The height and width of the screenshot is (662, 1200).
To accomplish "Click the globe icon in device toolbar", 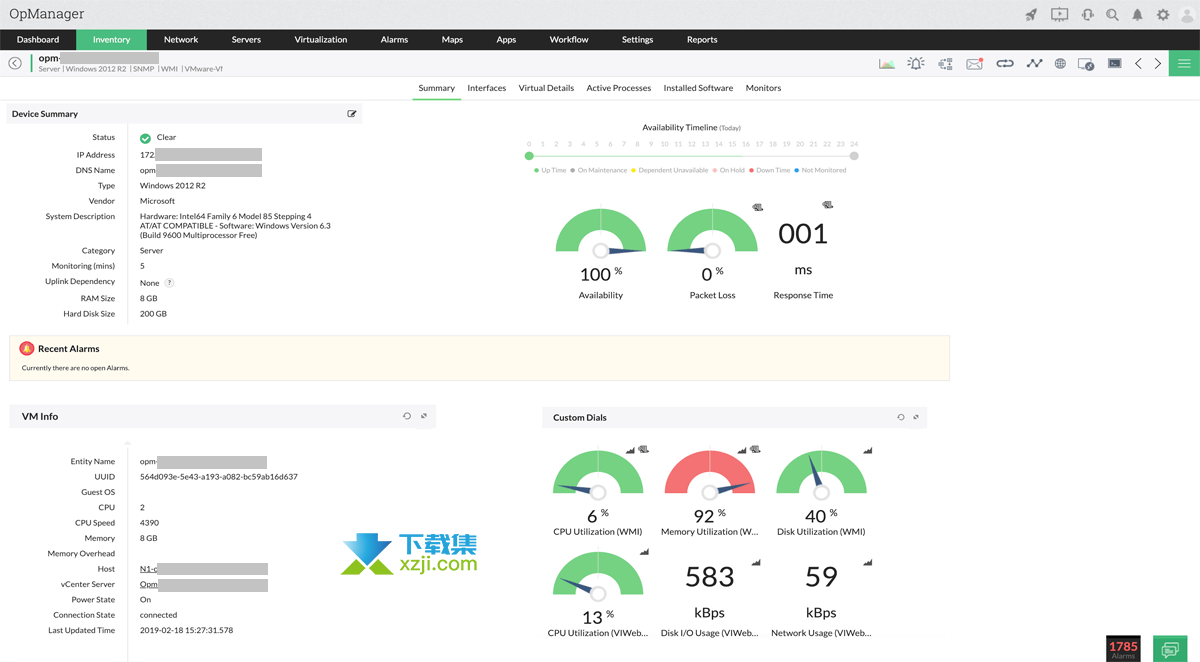I will coord(1060,64).
